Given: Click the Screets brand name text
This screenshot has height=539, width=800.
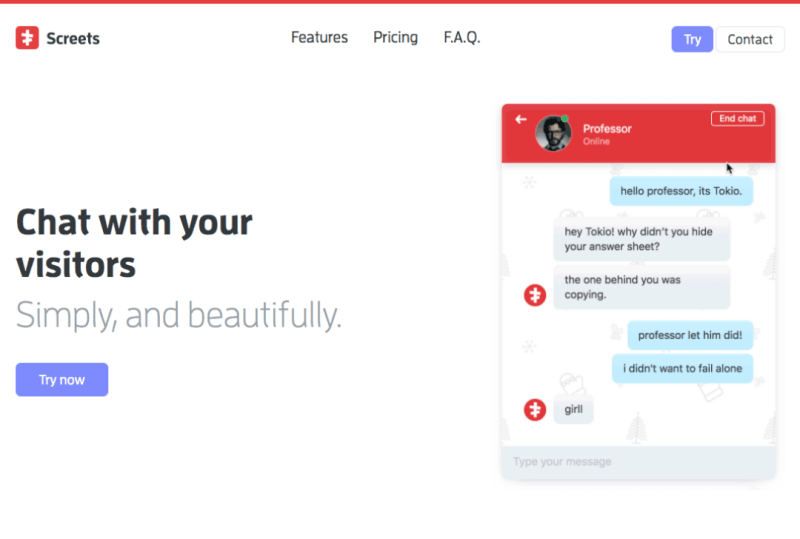Looking at the screenshot, I should click(x=73, y=39).
